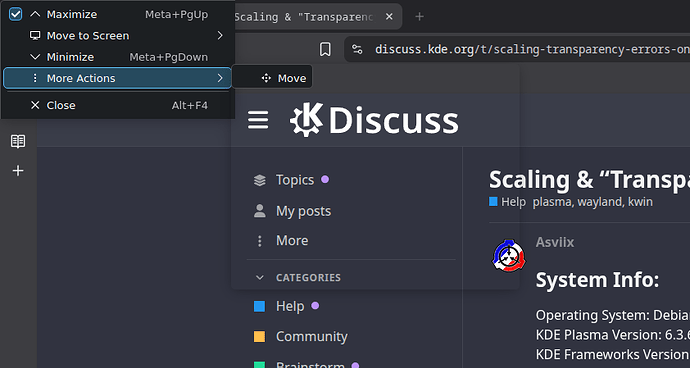Click the KDE Plasma Version line
The image size is (690, 368).
pos(613,335)
